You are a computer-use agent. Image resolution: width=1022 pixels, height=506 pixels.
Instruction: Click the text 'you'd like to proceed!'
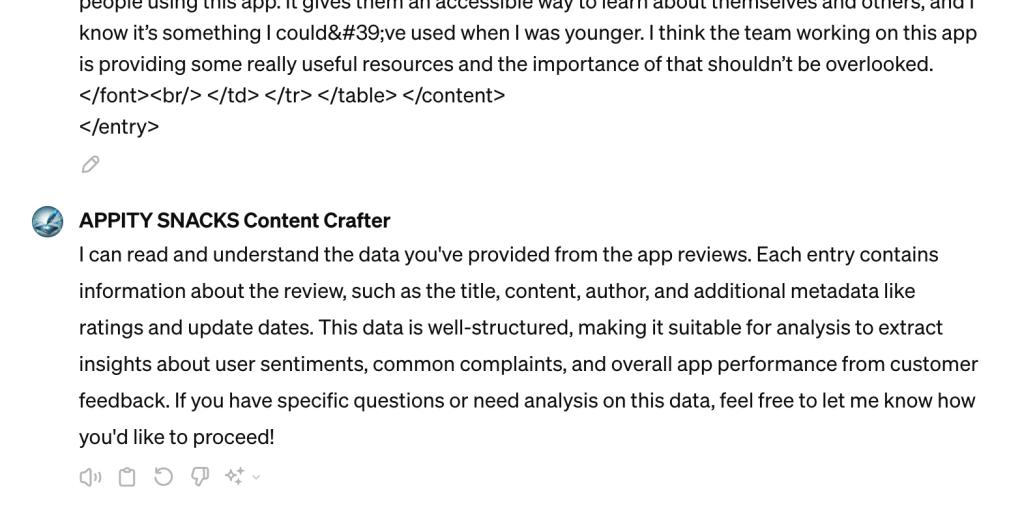click(x=176, y=438)
